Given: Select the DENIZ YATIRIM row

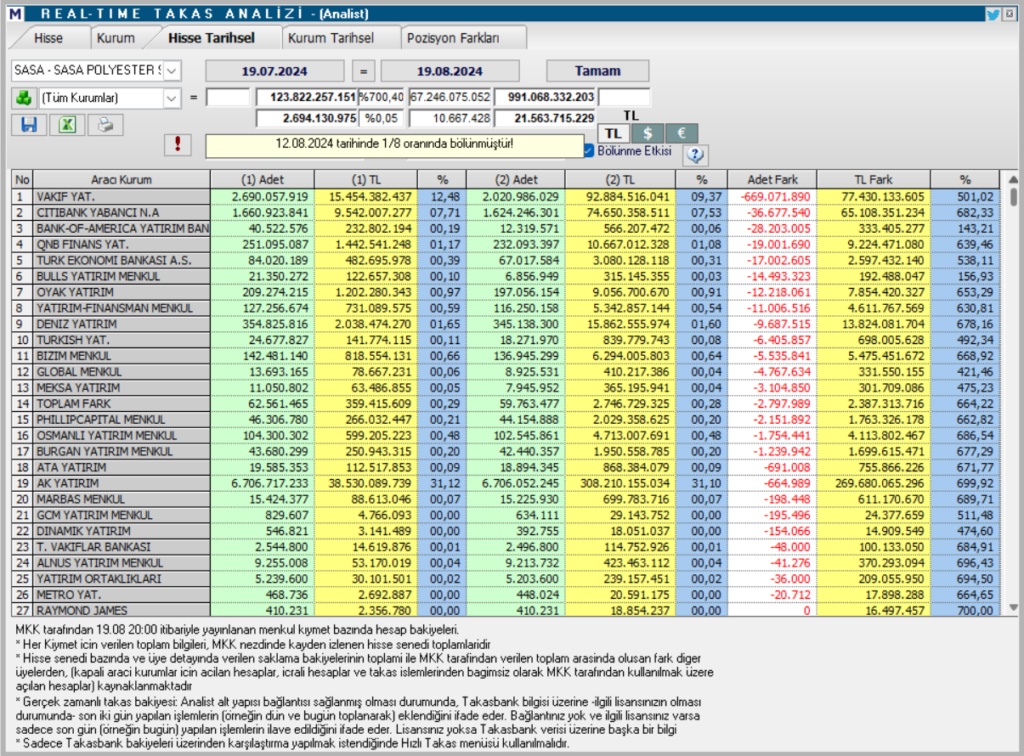Looking at the screenshot, I should [506, 324].
